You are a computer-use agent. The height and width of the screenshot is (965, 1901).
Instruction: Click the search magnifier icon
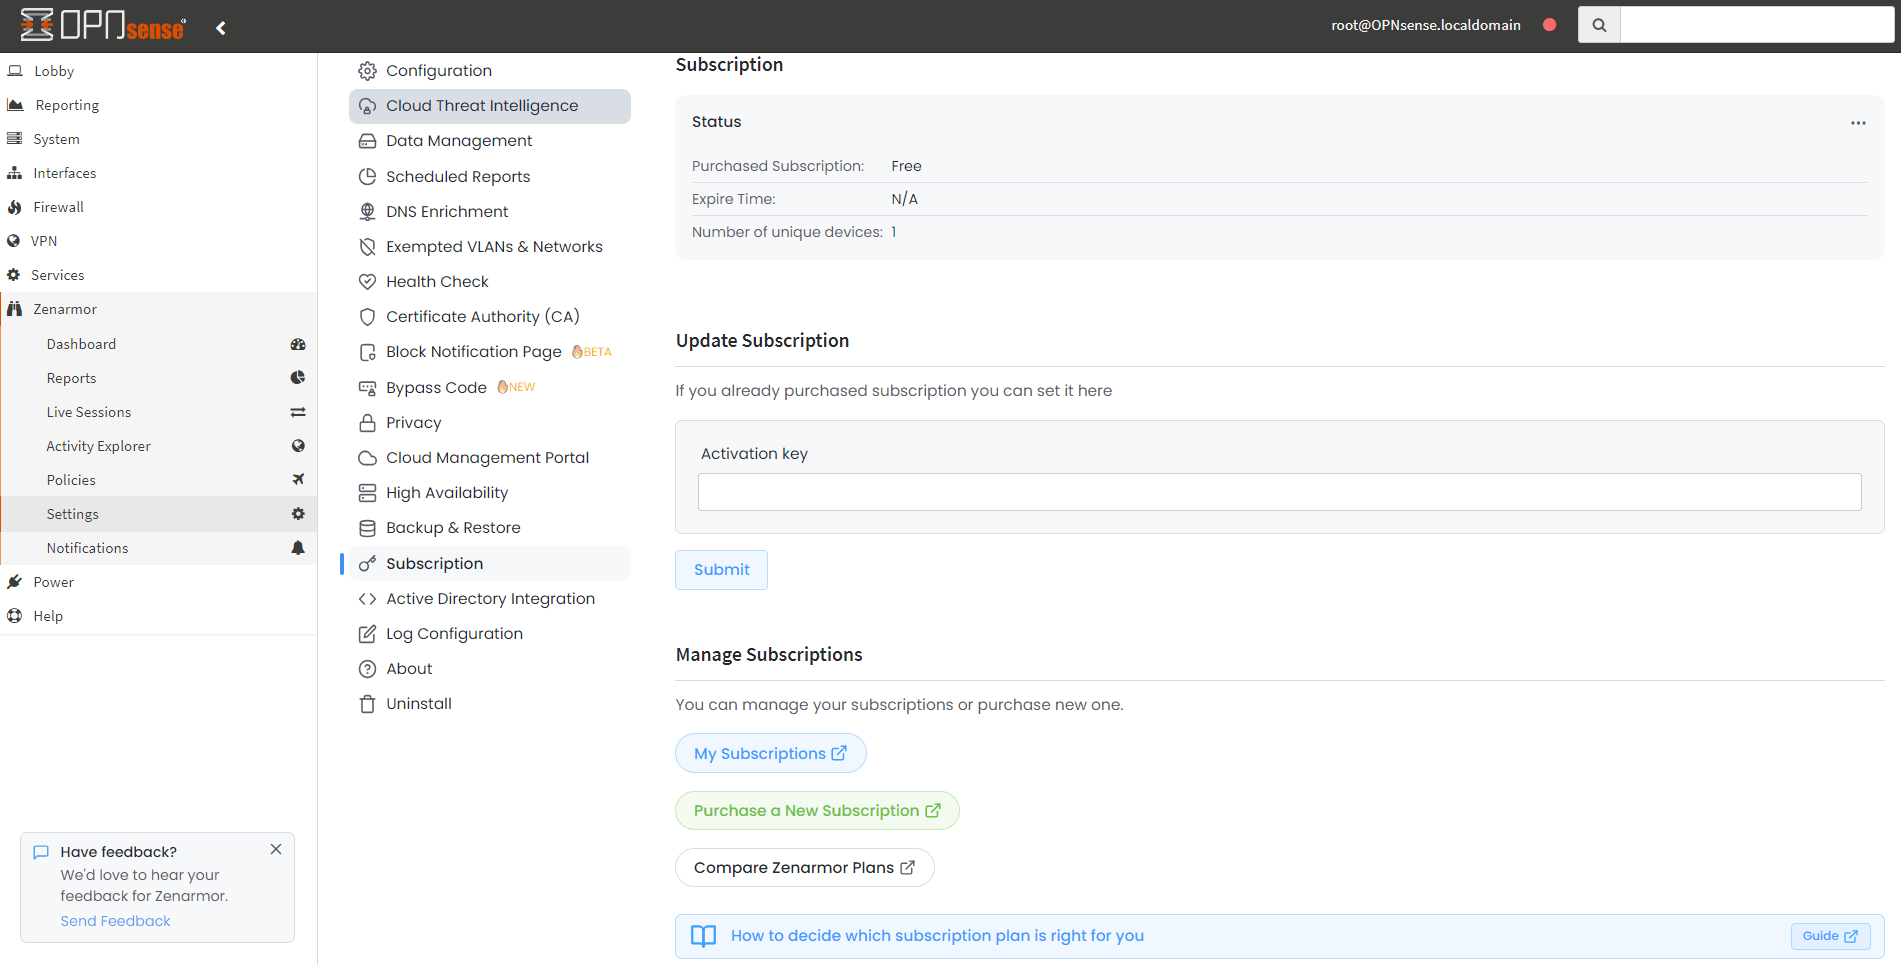click(x=1599, y=25)
